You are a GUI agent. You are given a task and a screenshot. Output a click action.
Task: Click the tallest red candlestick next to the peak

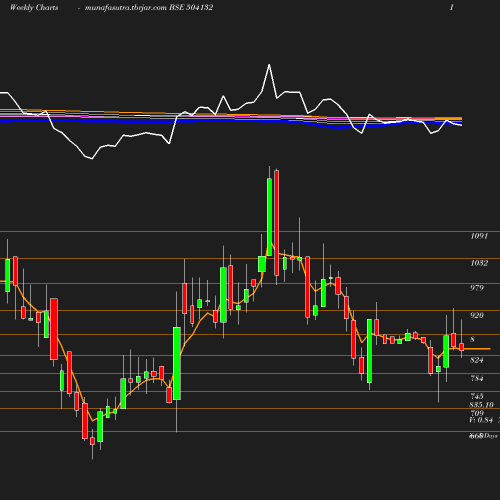coord(277,223)
